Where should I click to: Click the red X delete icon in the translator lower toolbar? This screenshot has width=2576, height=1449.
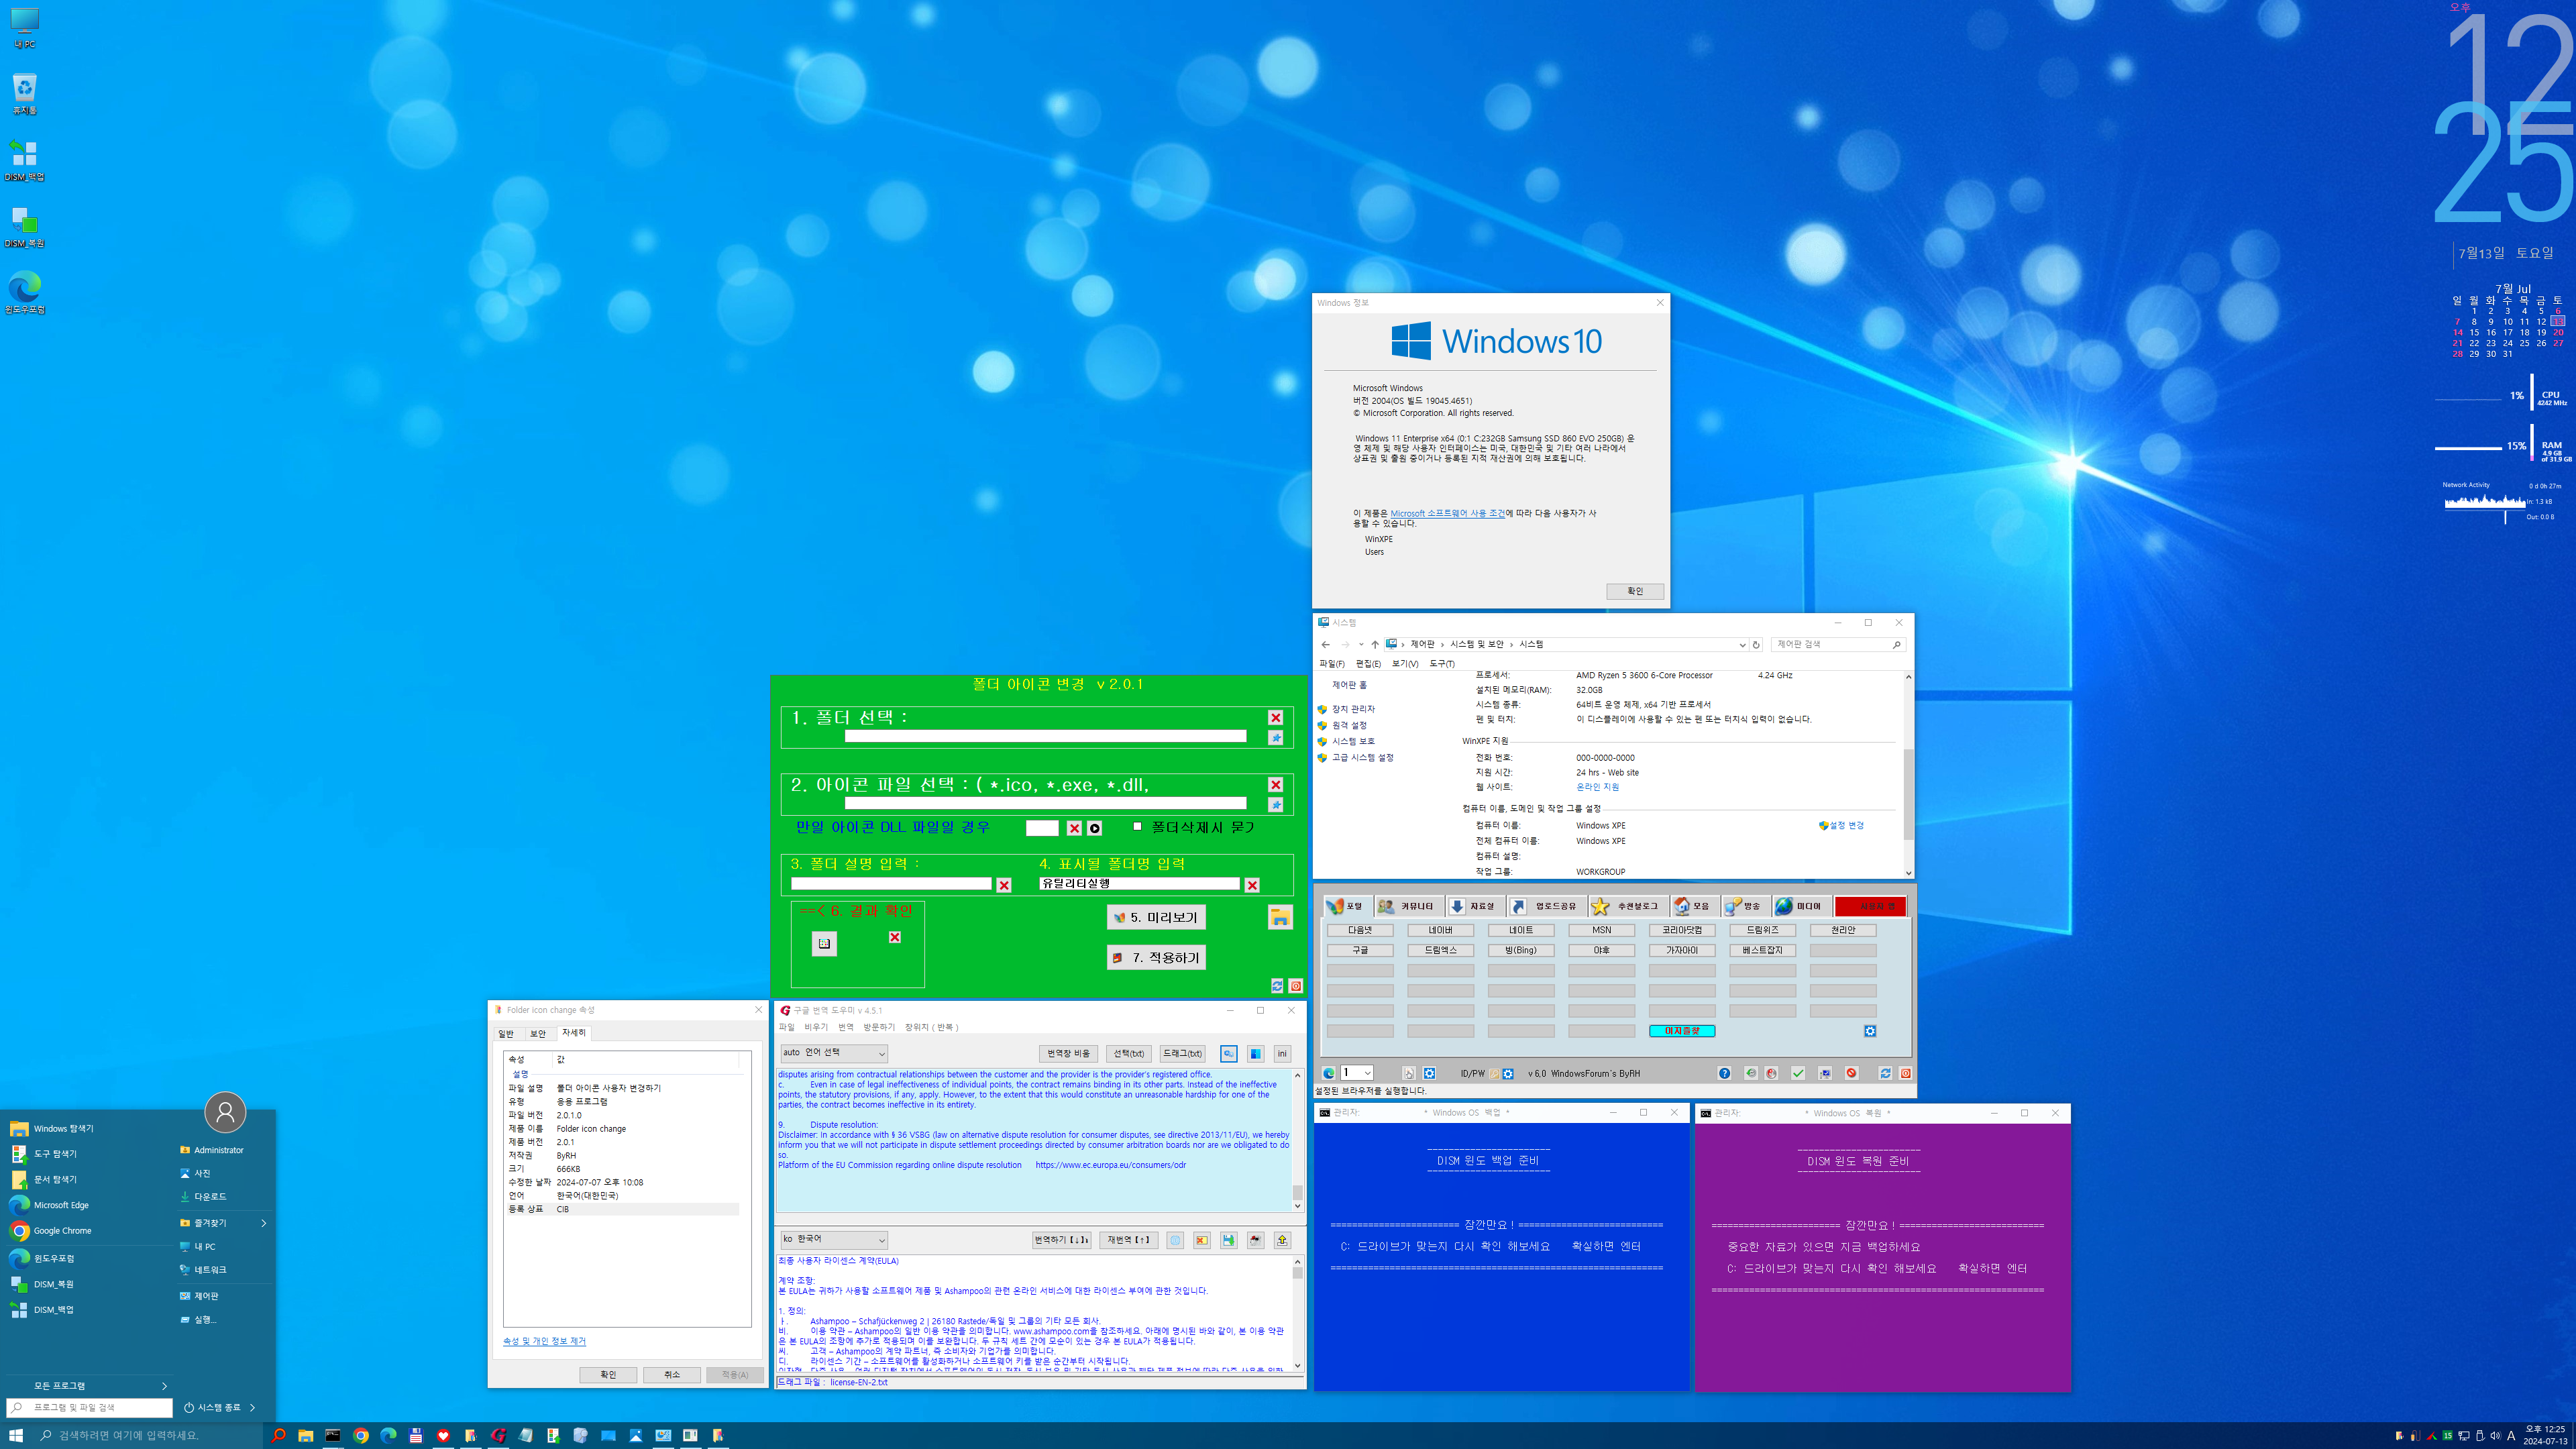(x=1201, y=1240)
